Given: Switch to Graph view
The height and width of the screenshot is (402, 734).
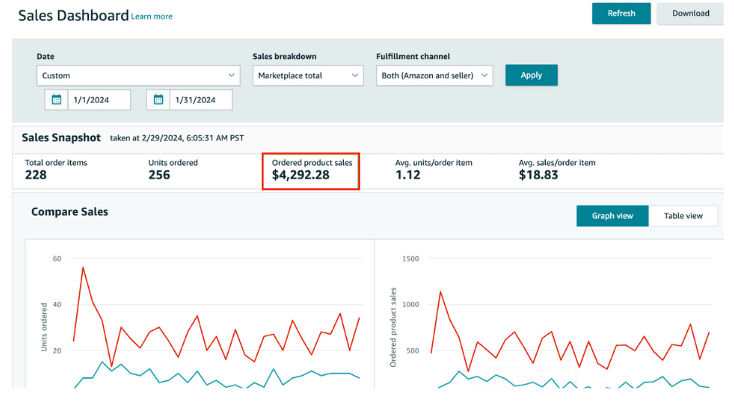Looking at the screenshot, I should pos(612,216).
